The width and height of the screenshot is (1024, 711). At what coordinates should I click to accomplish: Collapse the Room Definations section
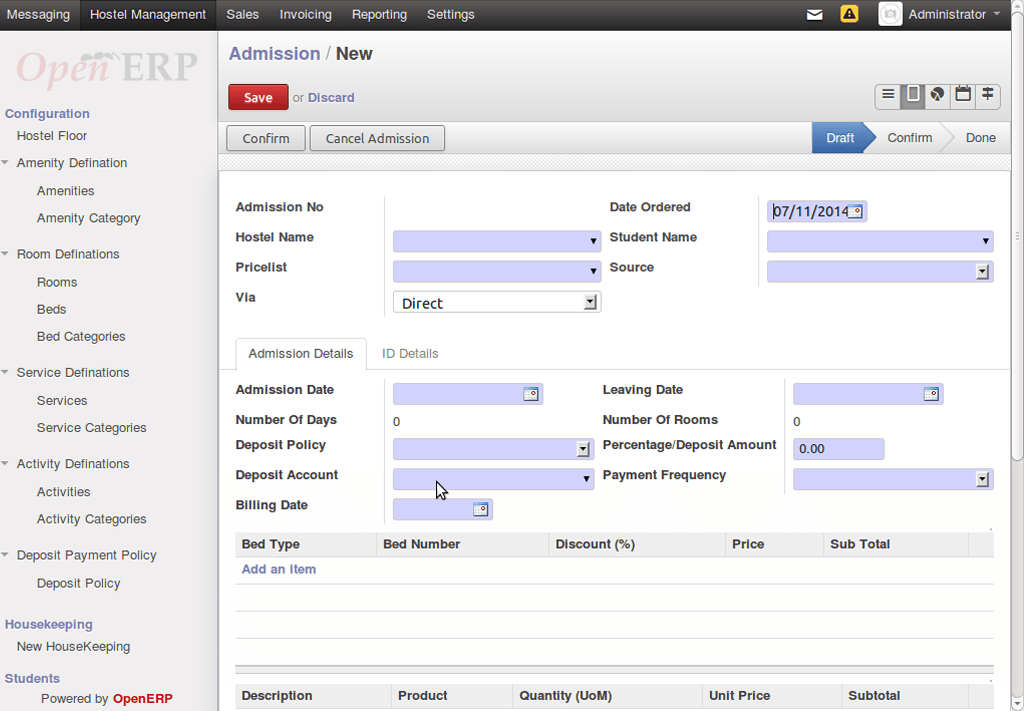pos(5,254)
